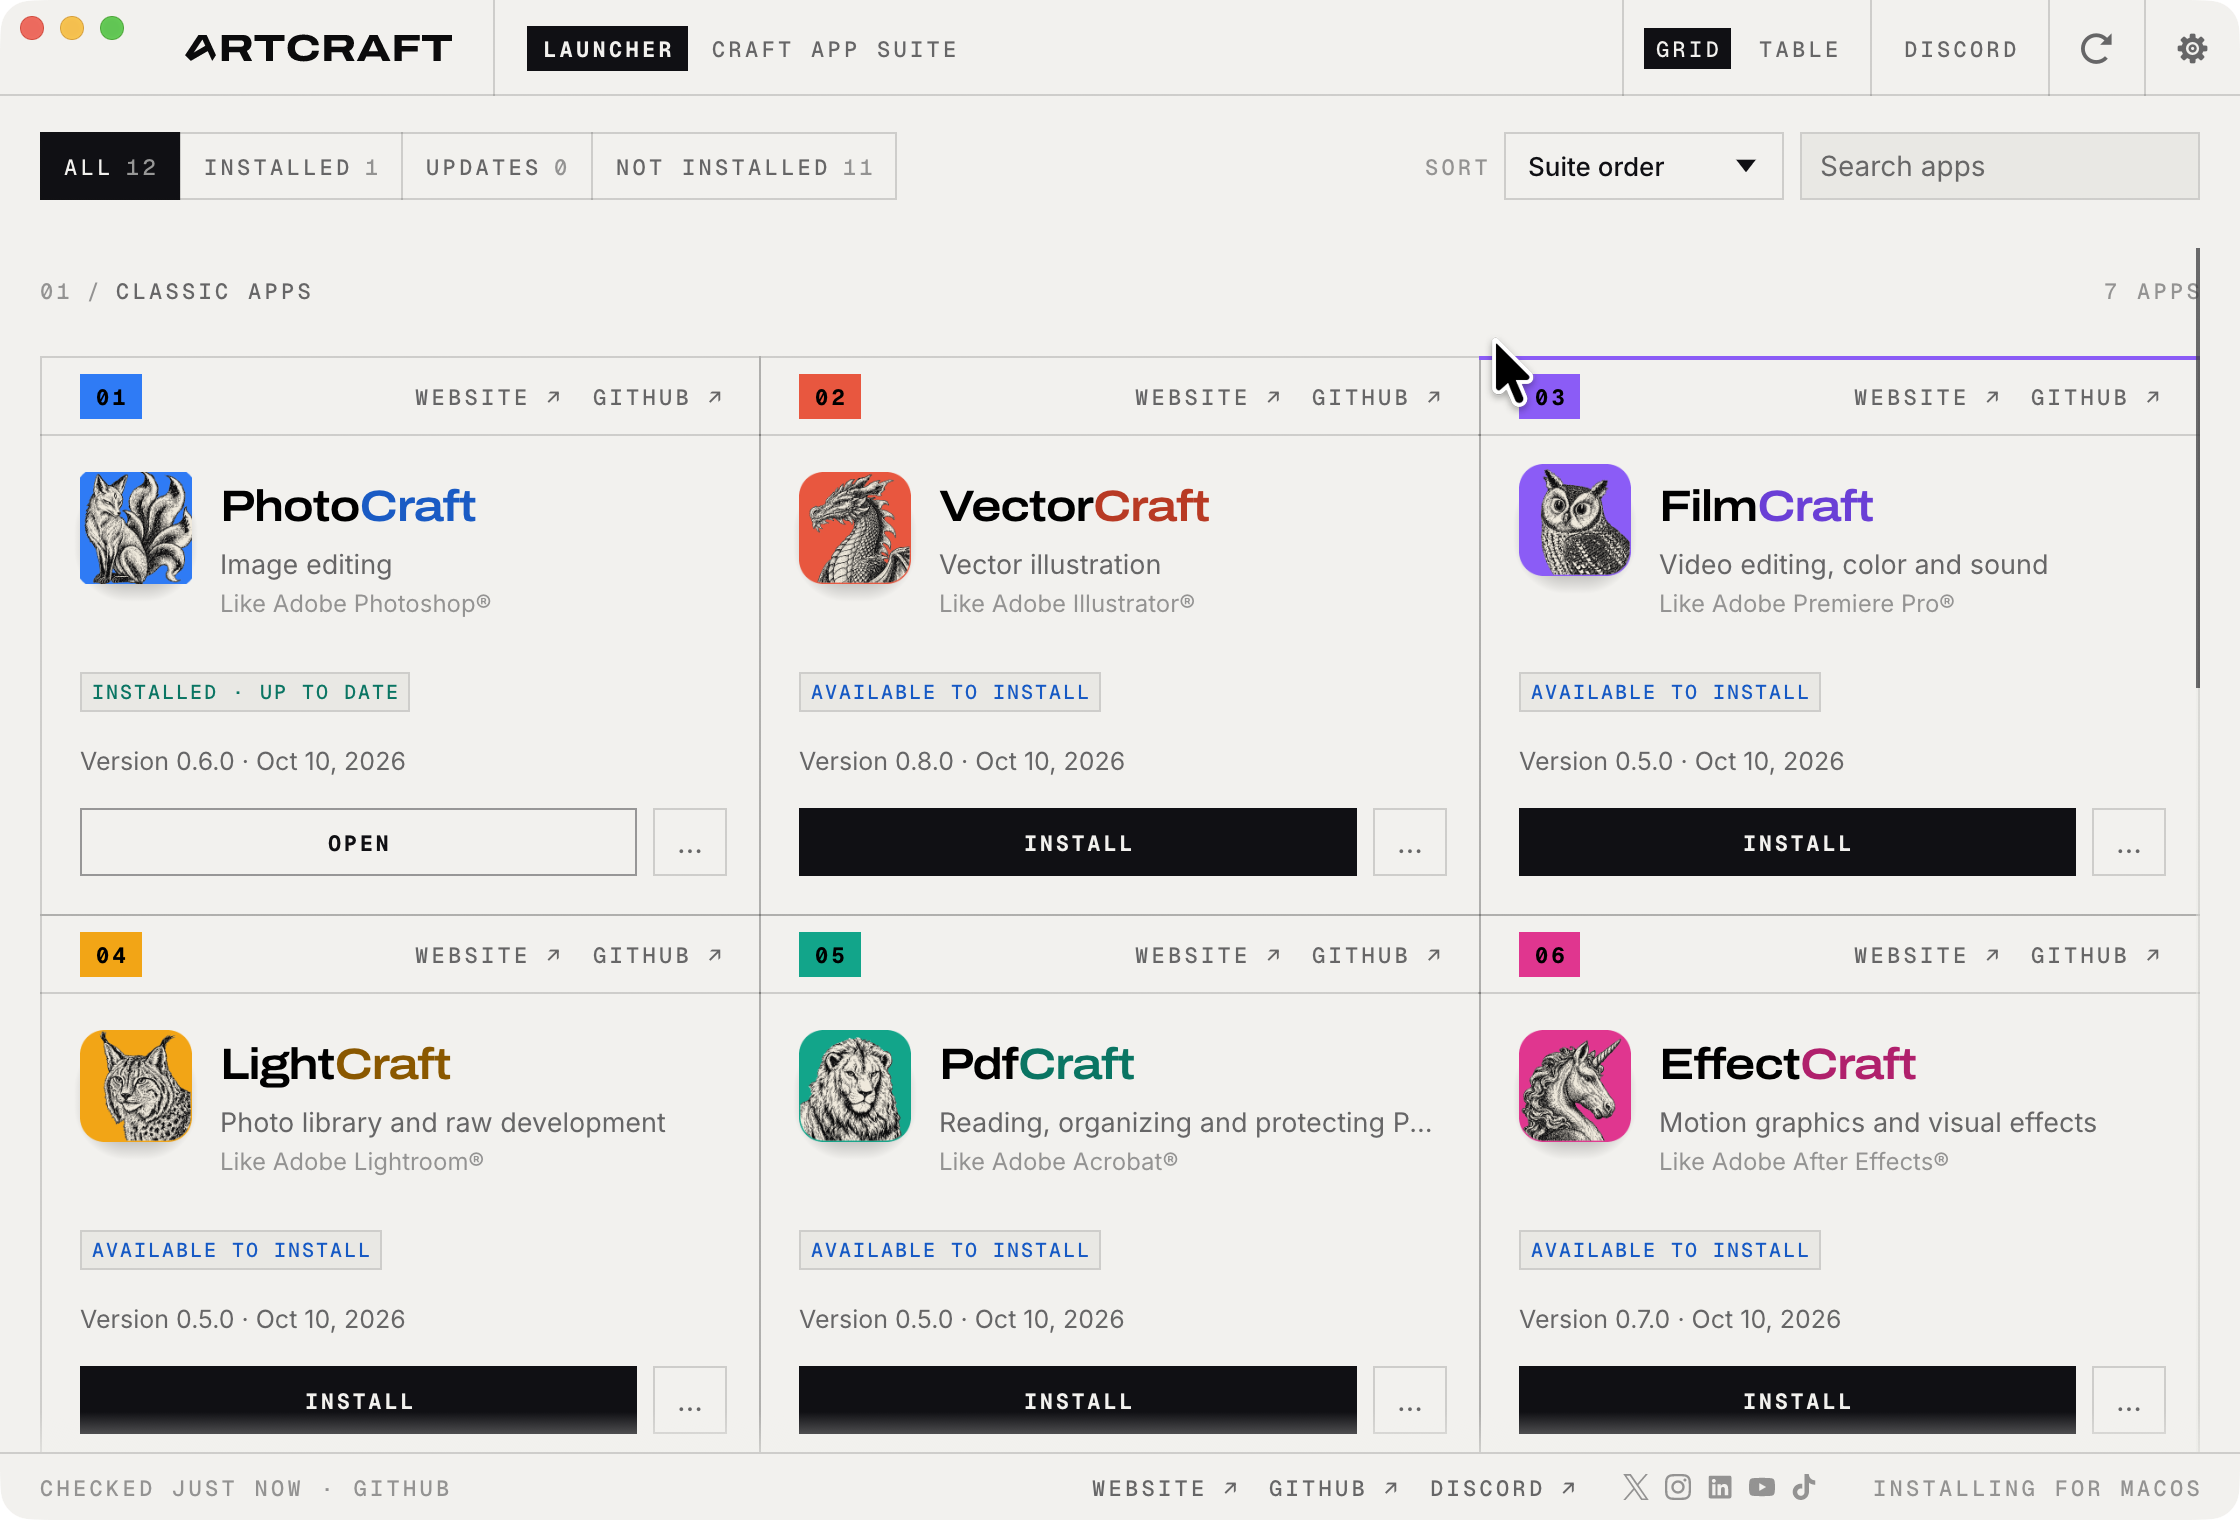
Task: Select the Craft App Suite tab
Action: pos(834,49)
